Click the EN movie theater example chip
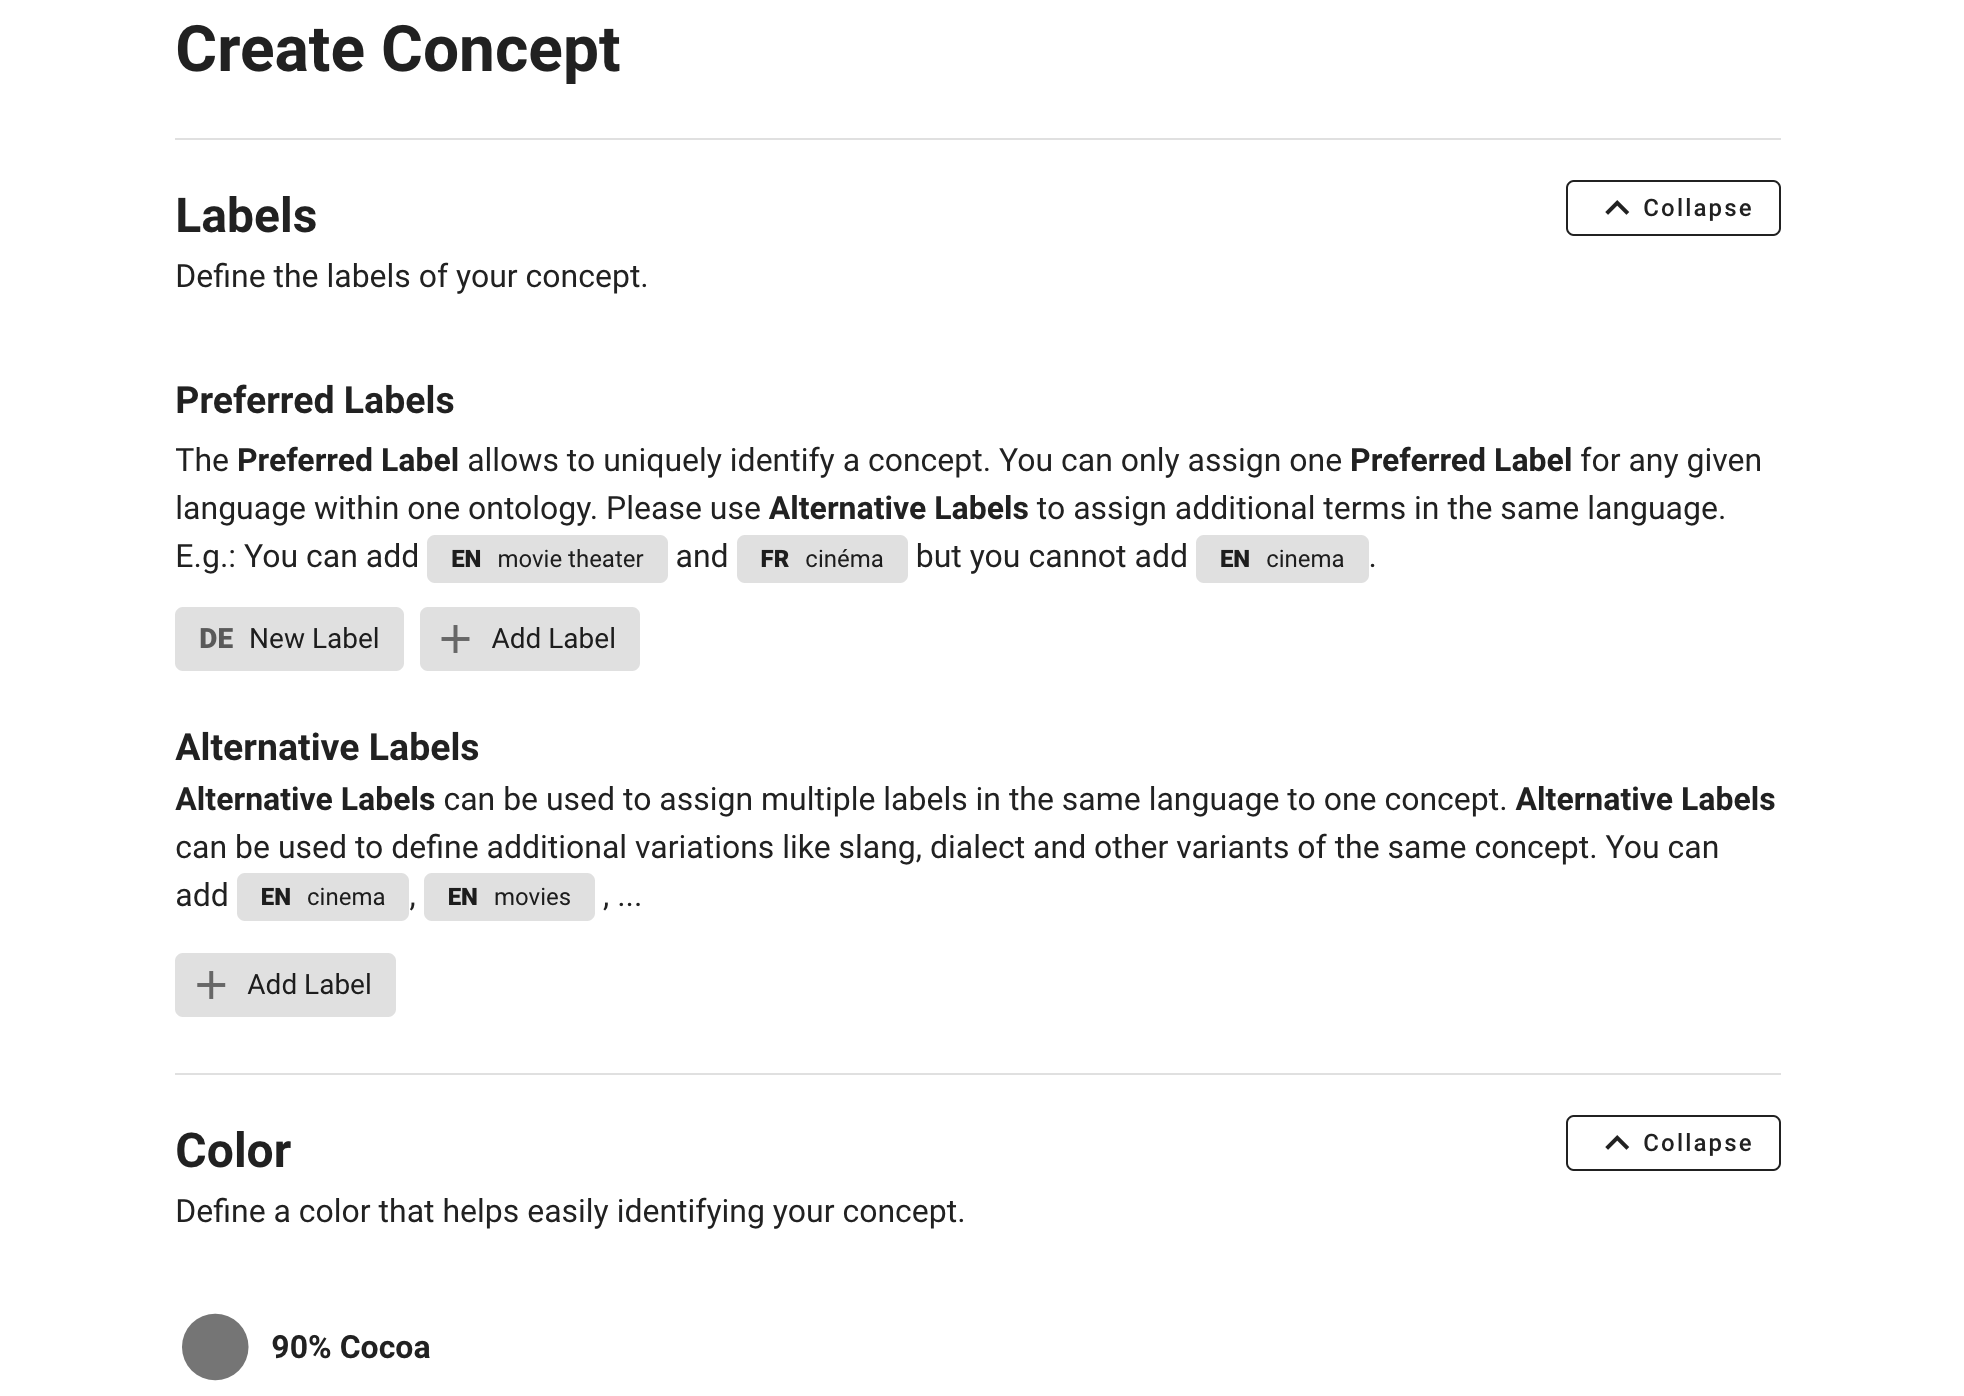 pyautogui.click(x=547, y=559)
